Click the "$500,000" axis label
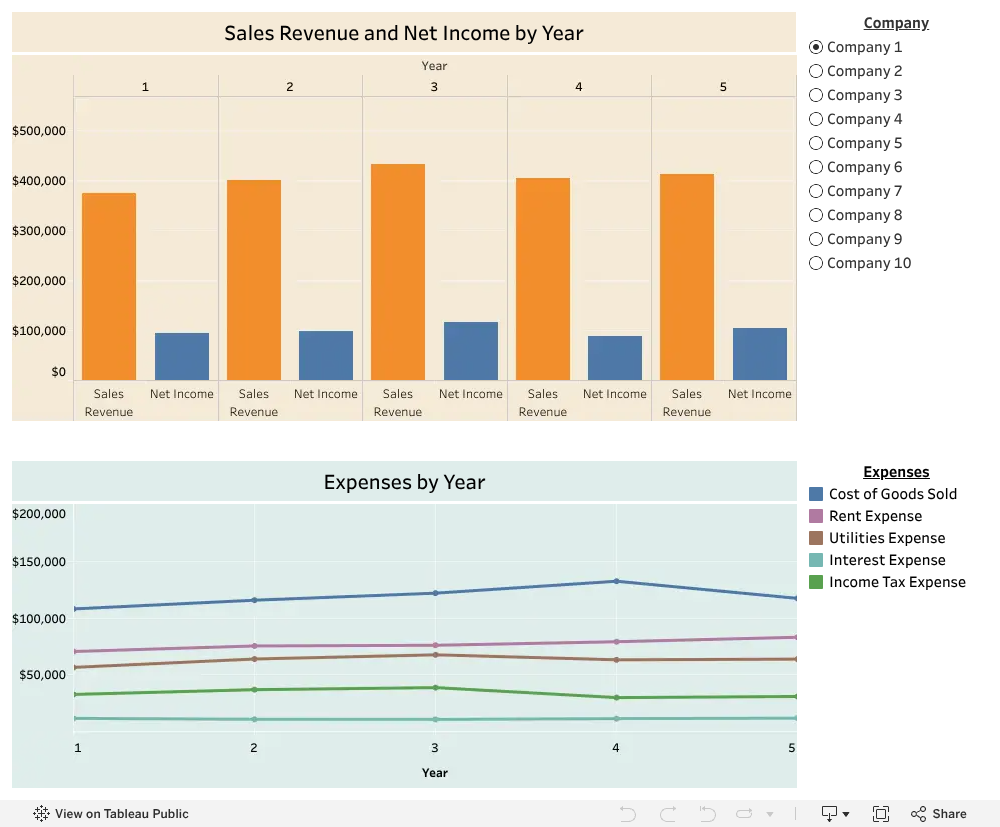Screen dimensions: 1000x827 (39, 131)
